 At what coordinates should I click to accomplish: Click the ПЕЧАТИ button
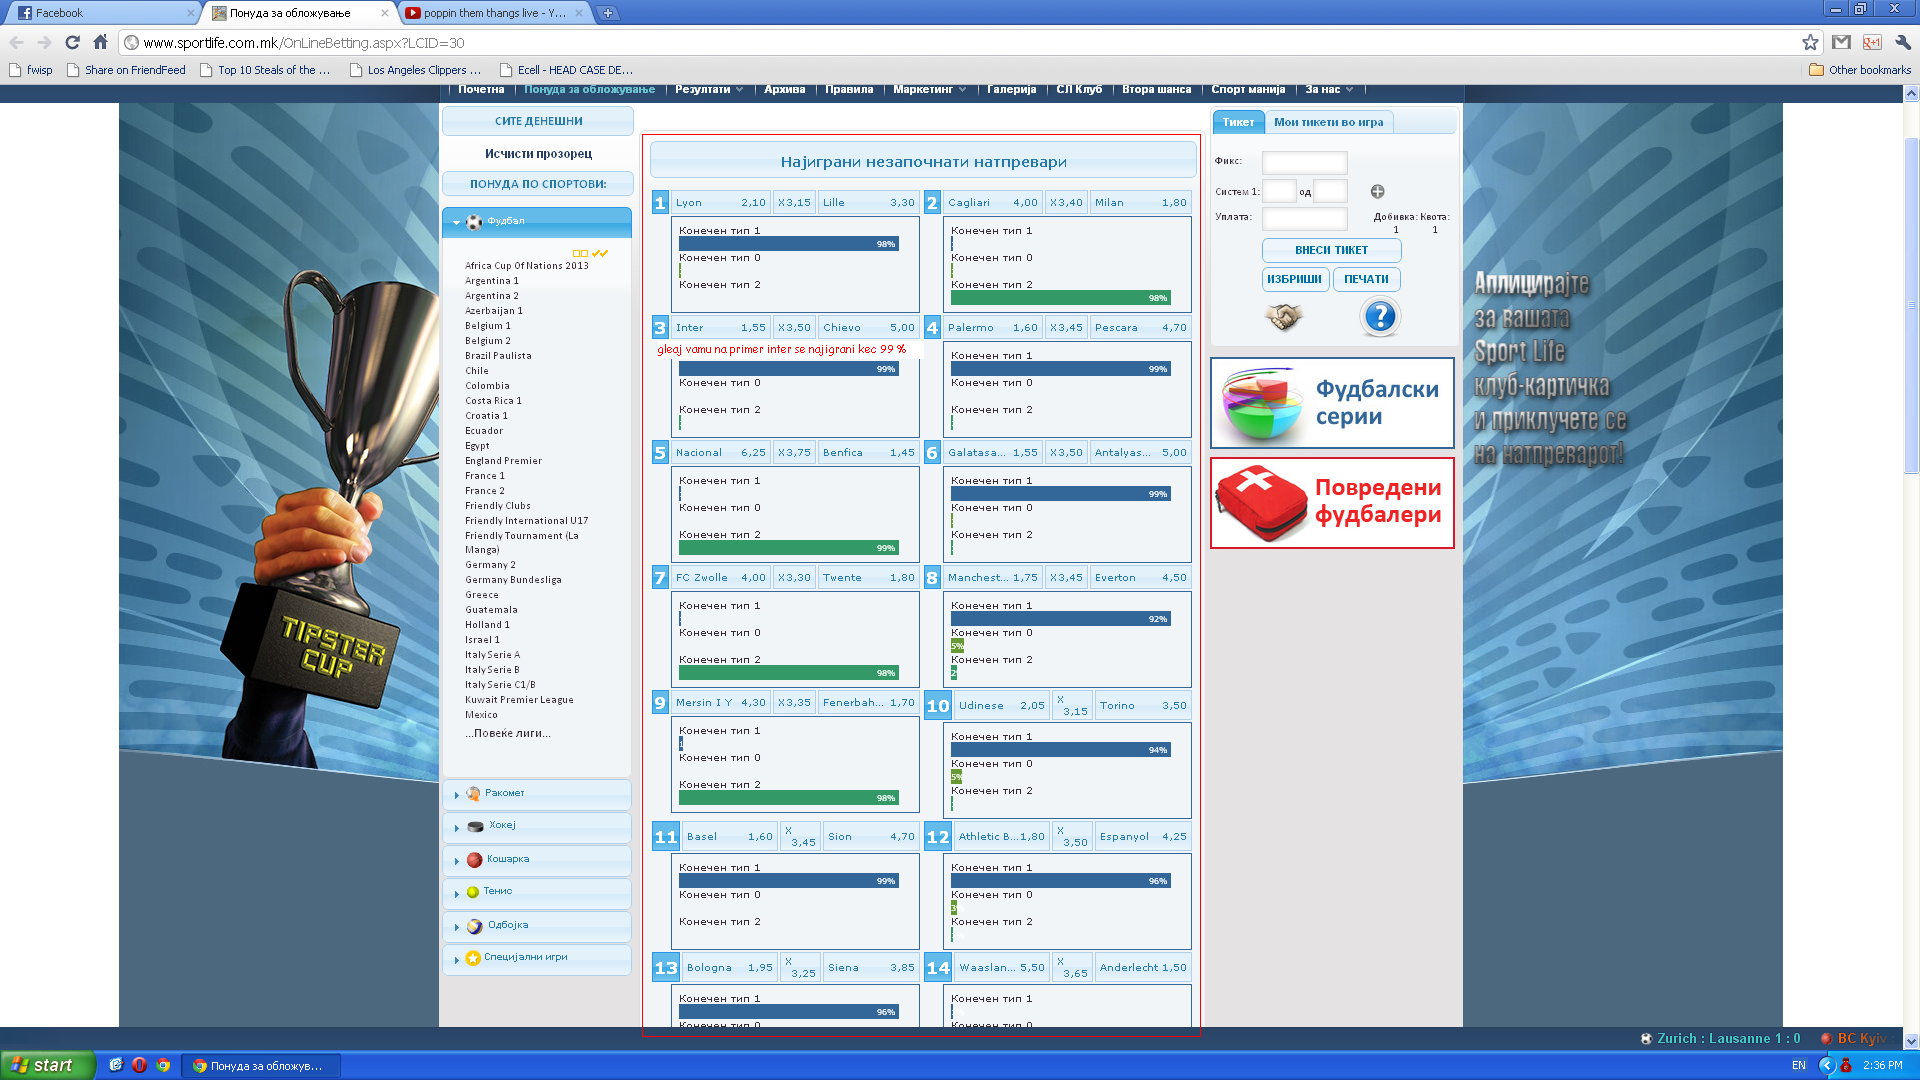click(x=1366, y=279)
